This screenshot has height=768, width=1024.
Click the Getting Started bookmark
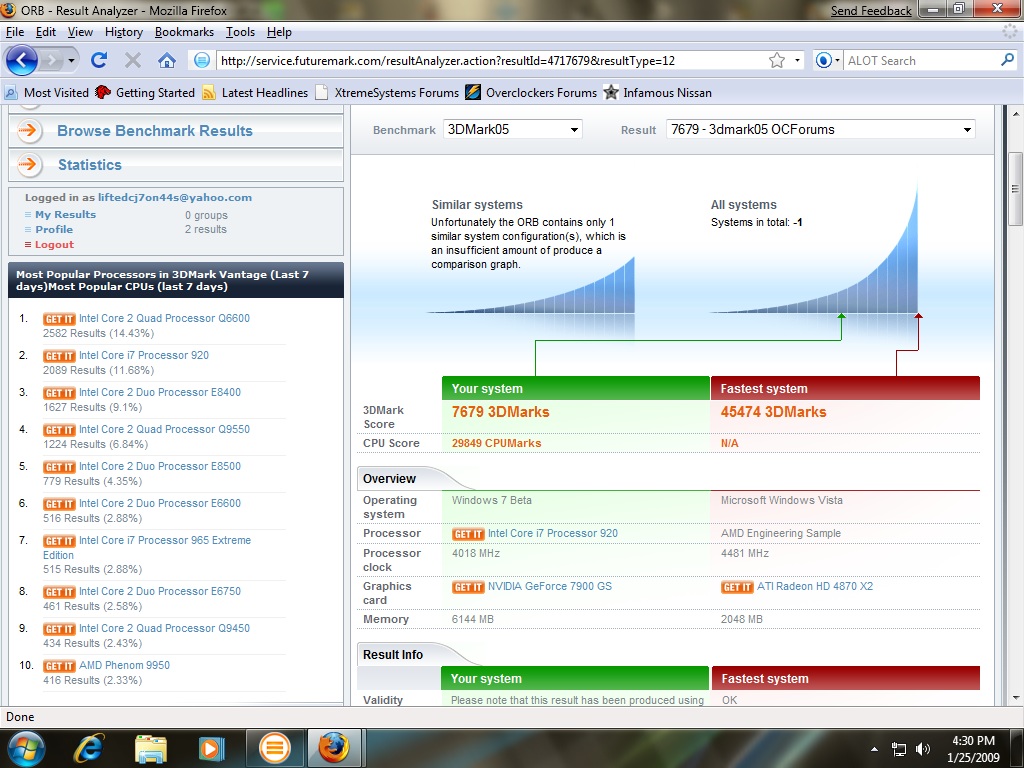coord(145,93)
